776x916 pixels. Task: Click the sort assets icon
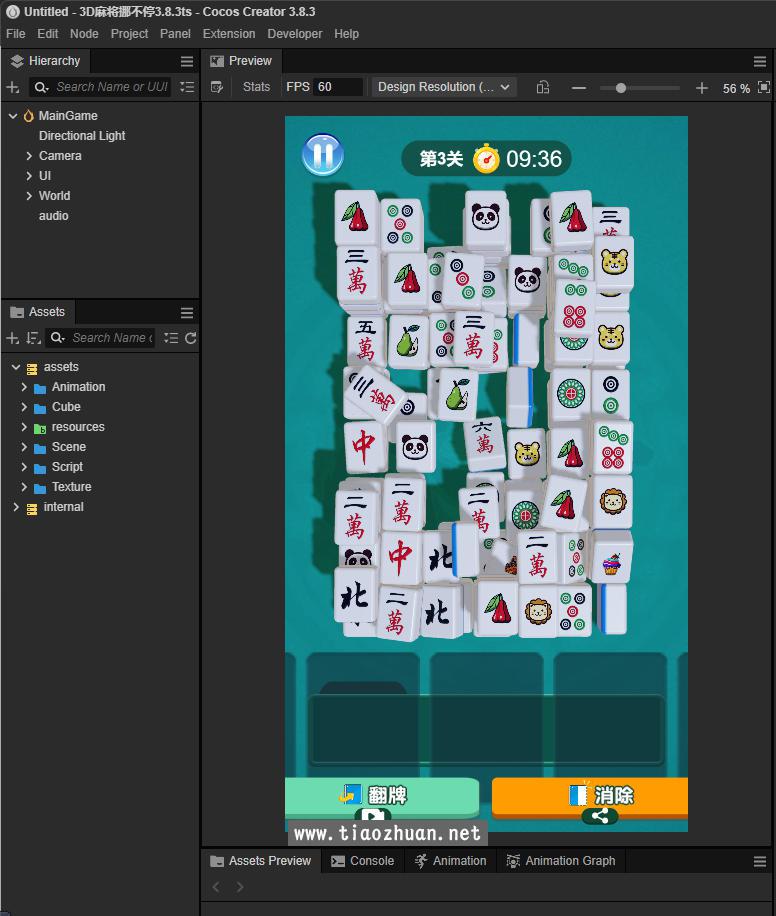[33, 338]
